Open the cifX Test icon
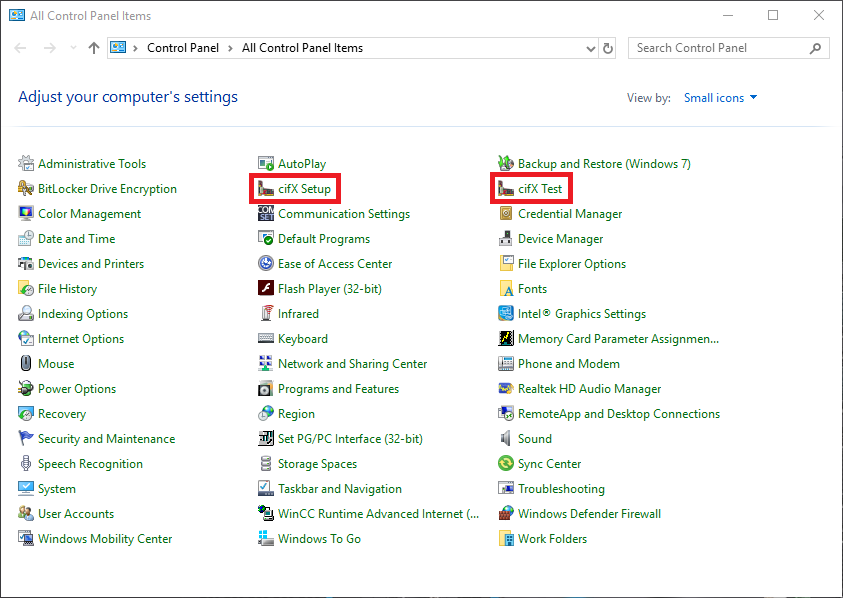Image resolution: width=843 pixels, height=598 pixels. tap(506, 189)
